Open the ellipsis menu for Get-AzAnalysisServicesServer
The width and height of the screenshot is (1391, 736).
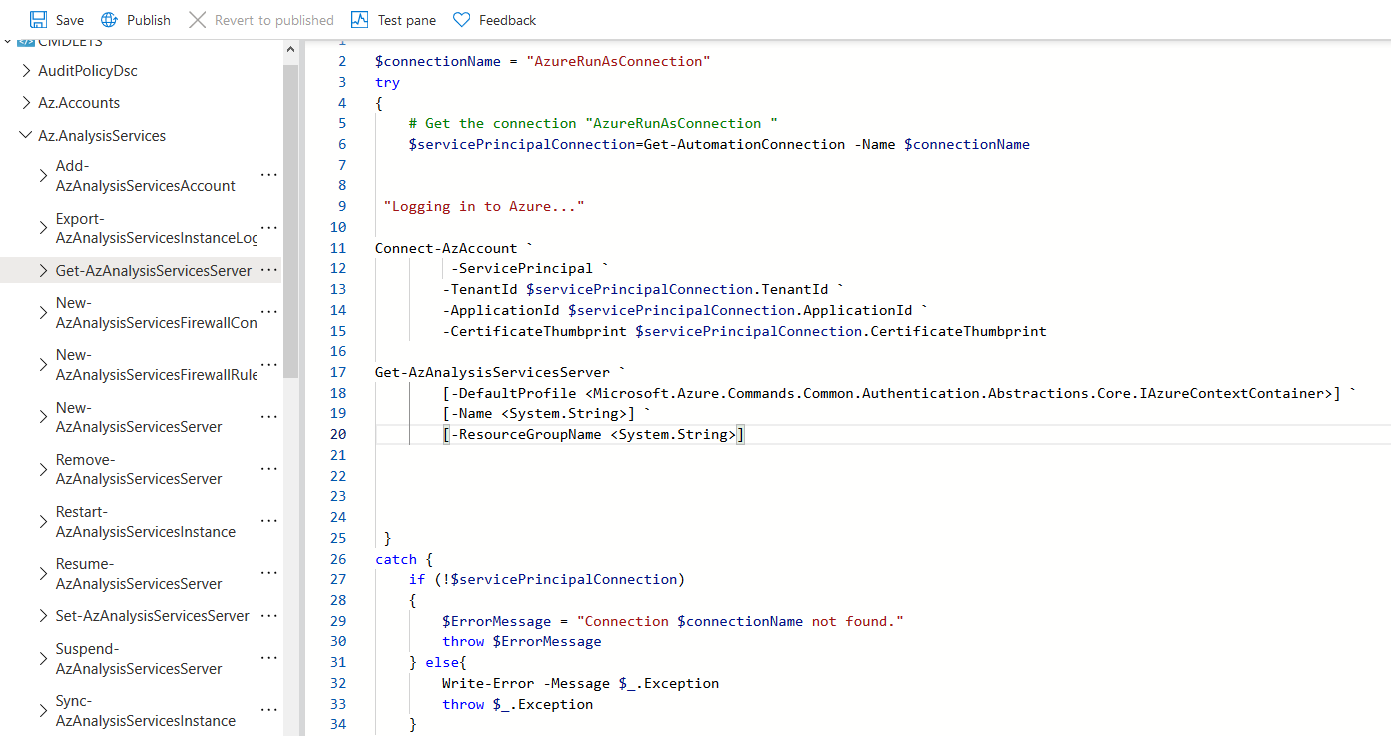click(x=269, y=270)
